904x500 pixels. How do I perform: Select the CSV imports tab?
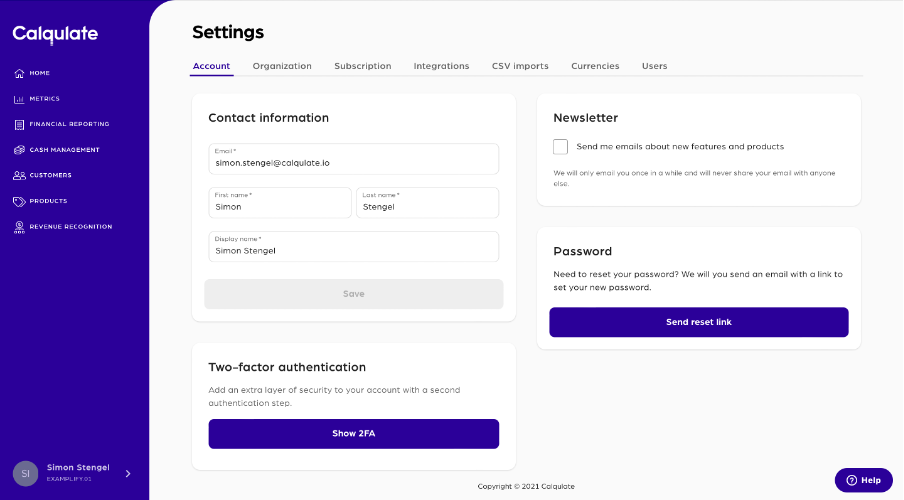coord(520,66)
